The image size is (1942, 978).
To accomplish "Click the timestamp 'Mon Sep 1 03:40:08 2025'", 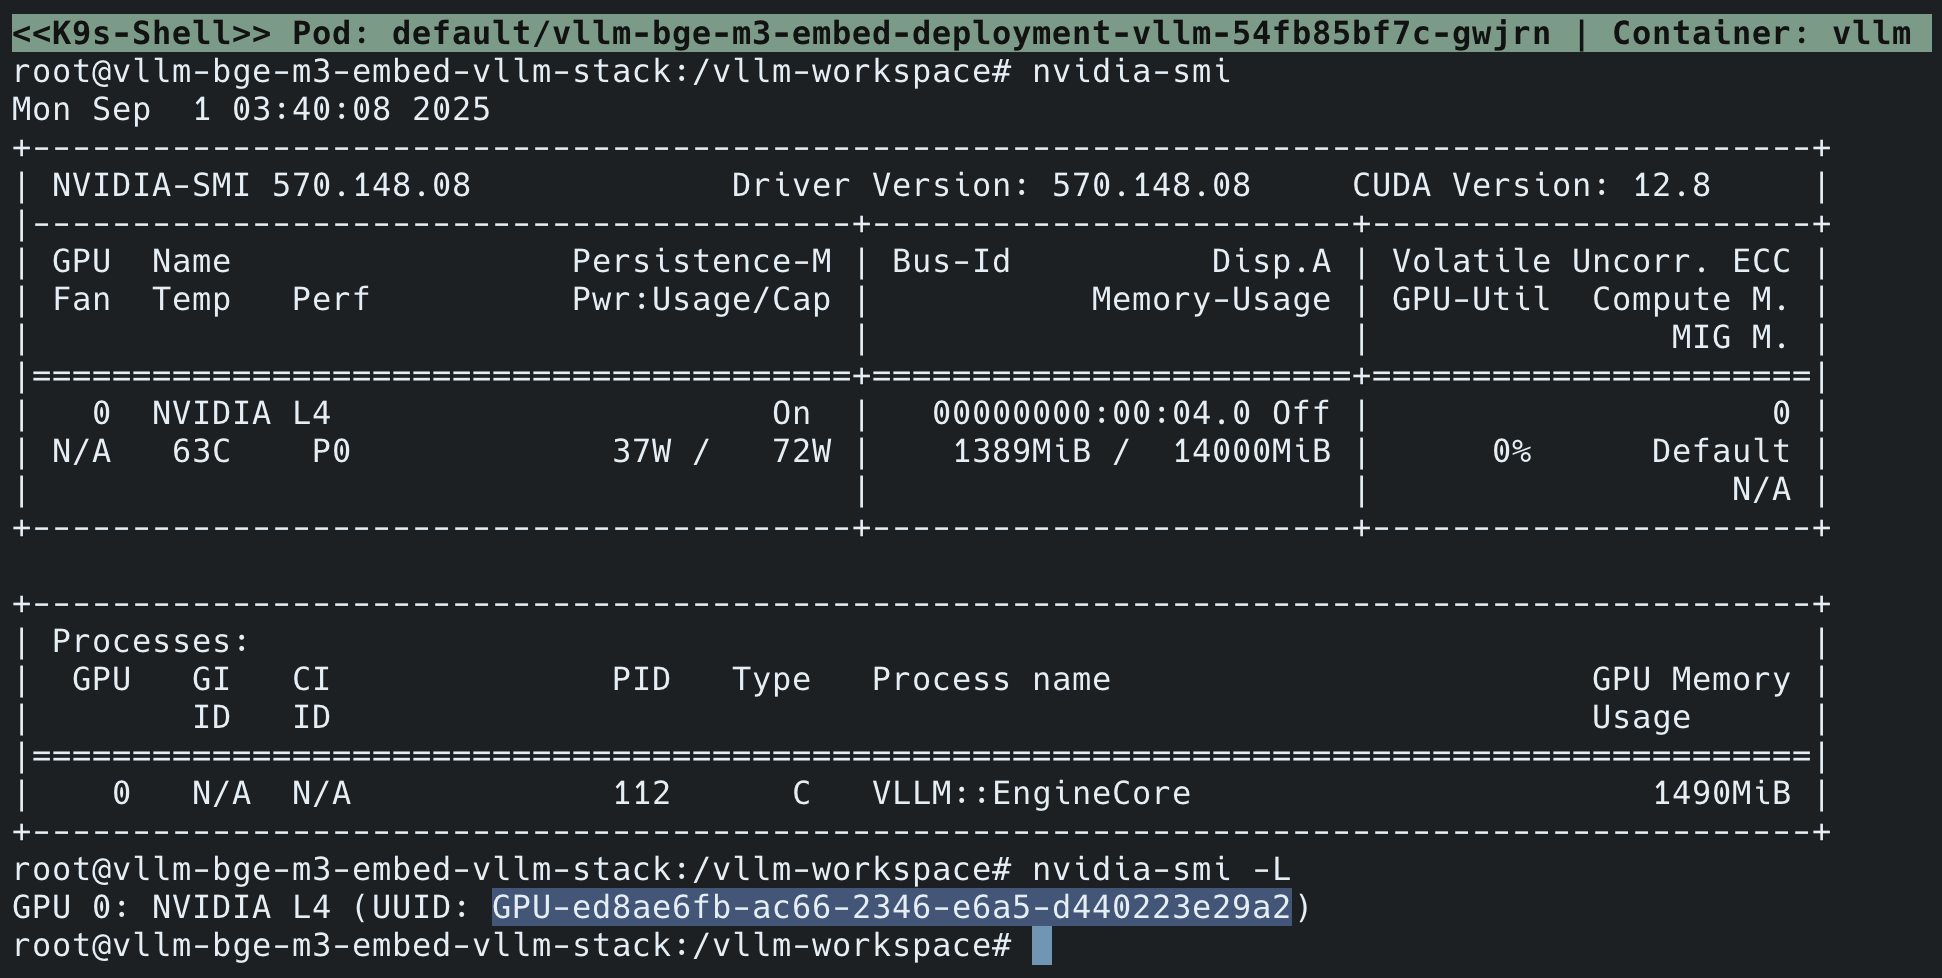I will [251, 110].
